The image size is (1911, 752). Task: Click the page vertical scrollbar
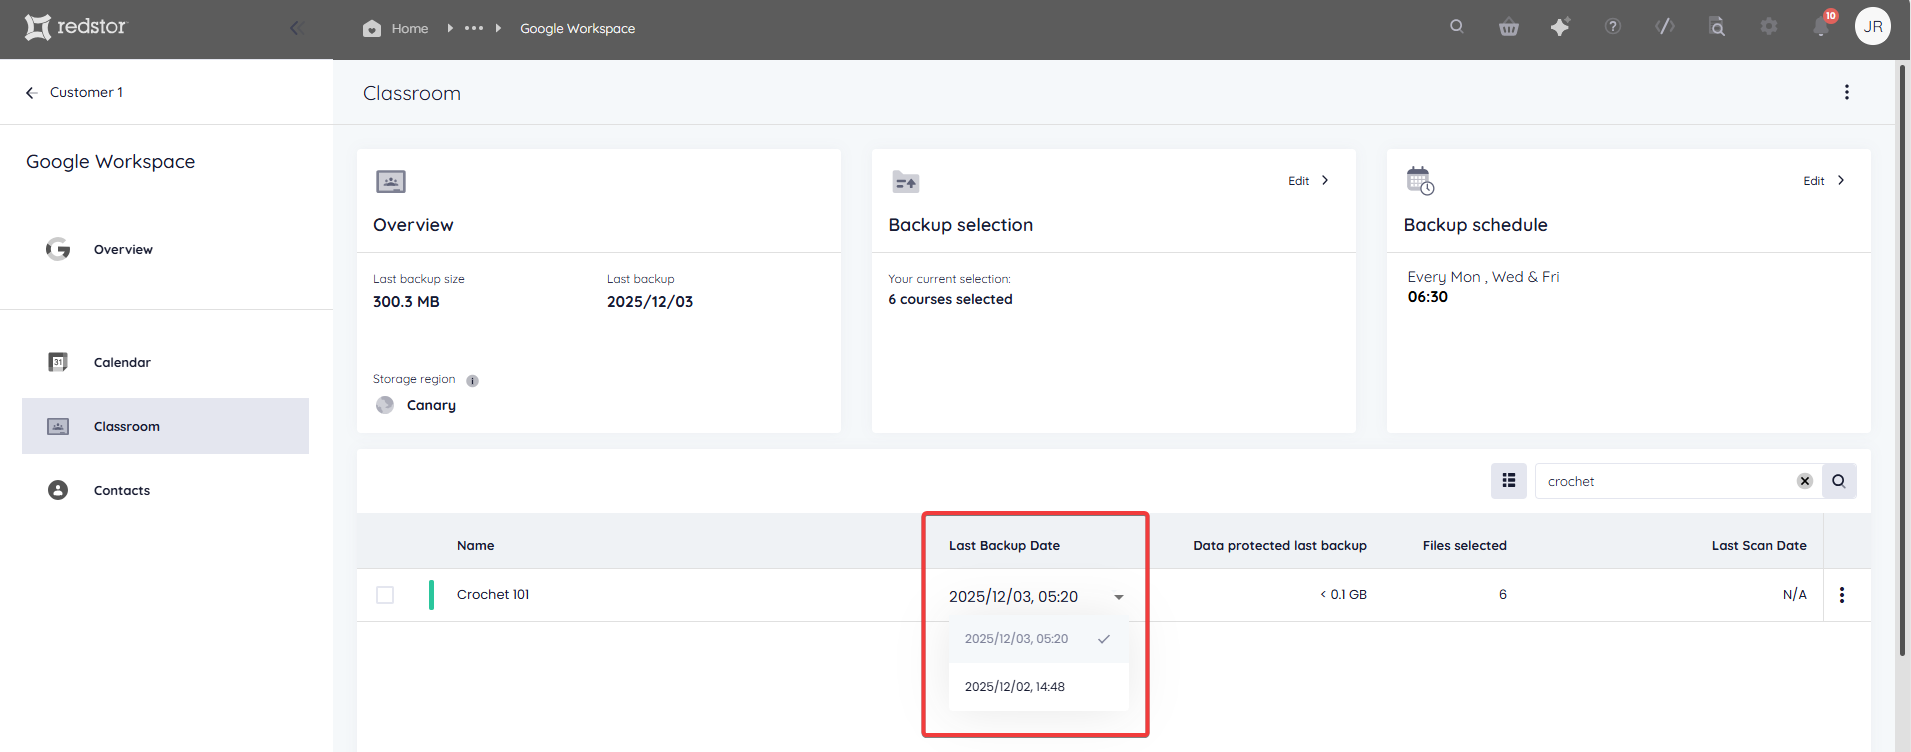(x=1902, y=360)
